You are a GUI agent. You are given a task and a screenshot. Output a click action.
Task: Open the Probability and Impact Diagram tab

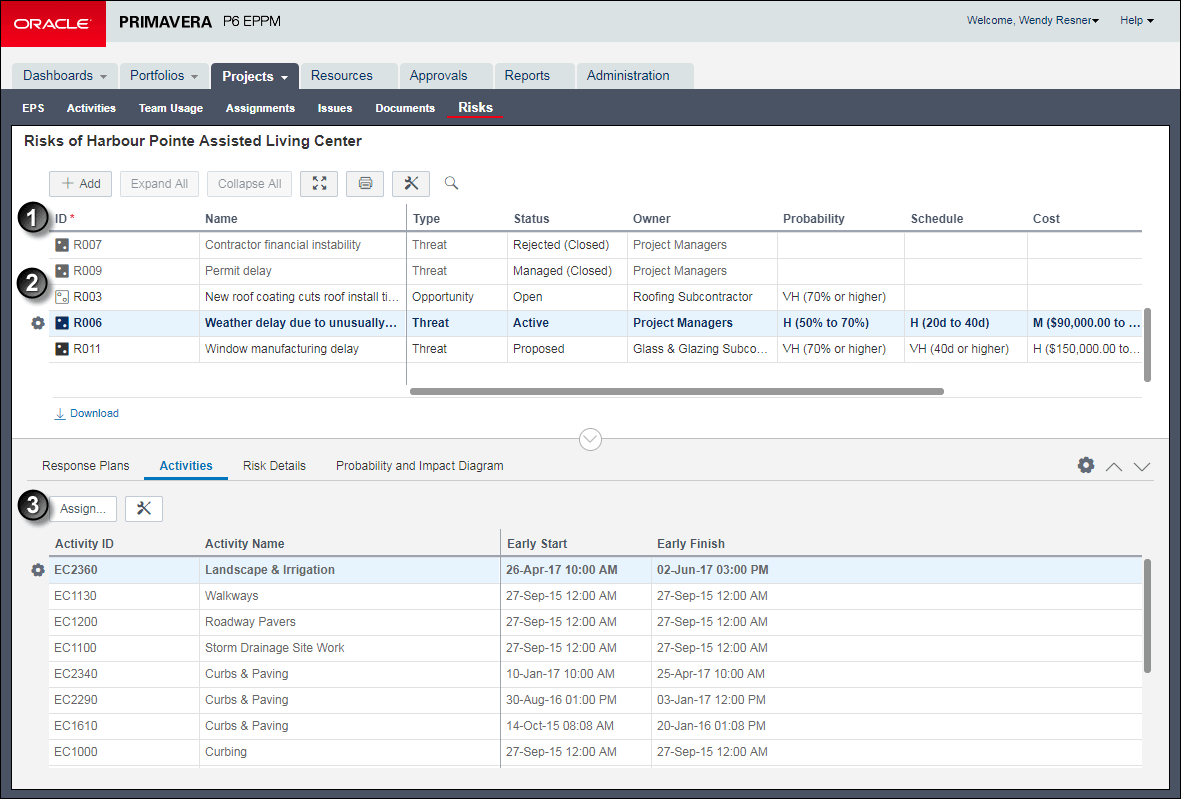(419, 466)
